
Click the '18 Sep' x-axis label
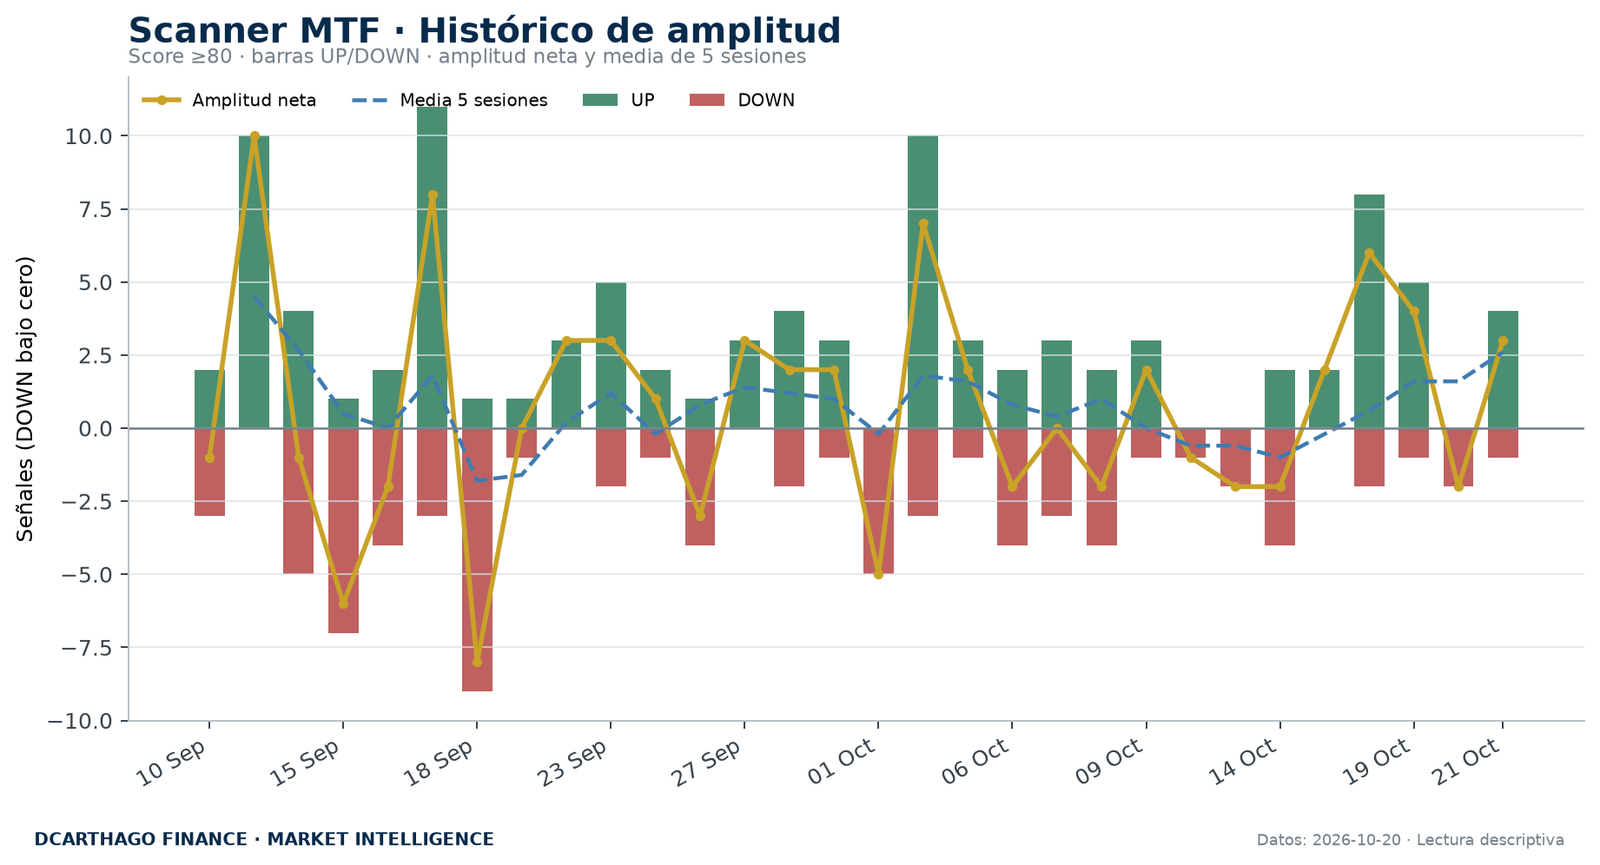(439, 762)
